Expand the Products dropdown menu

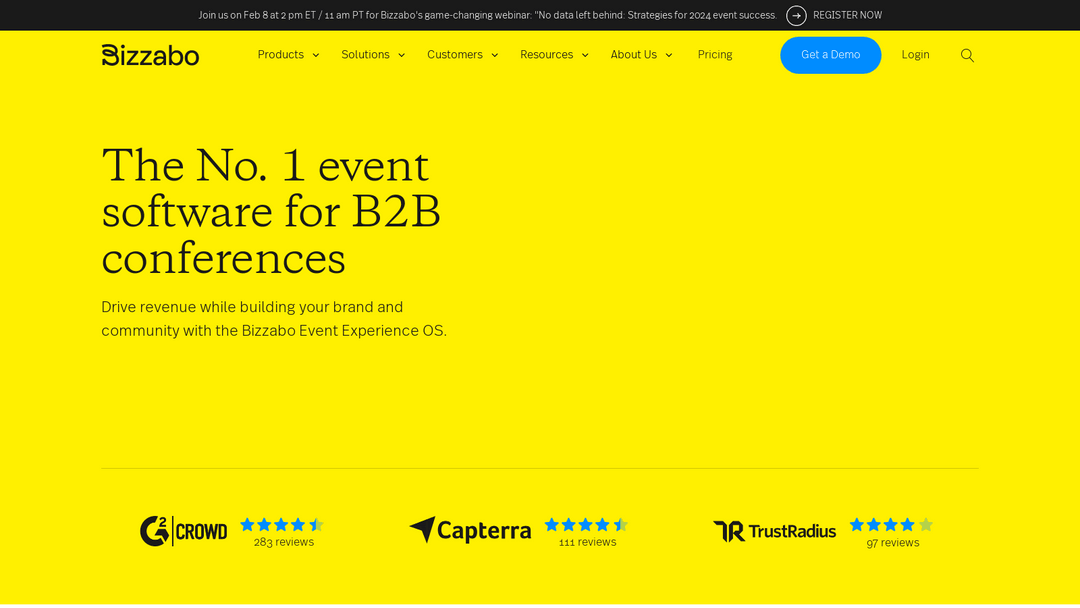point(288,55)
